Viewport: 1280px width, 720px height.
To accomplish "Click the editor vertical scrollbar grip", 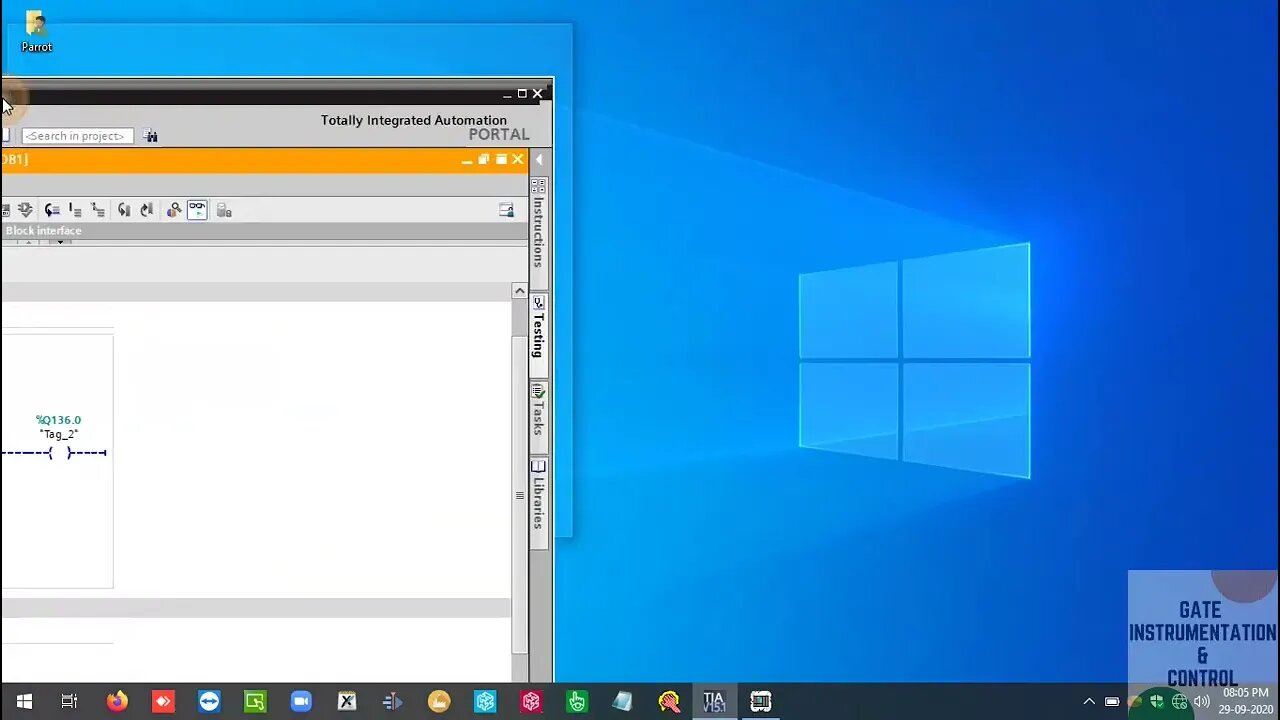I will pos(519,495).
